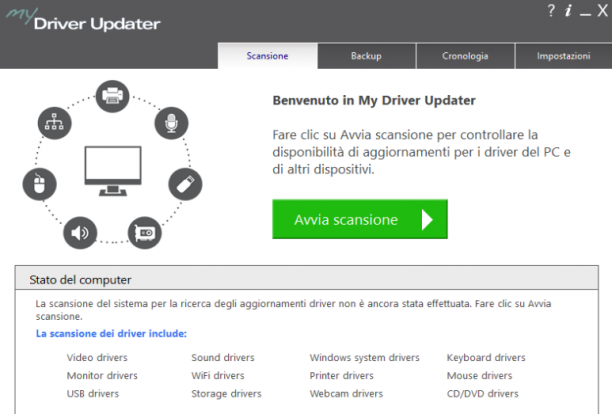The image size is (612, 414).
Task: Click 'Video drivers' entry
Action: (x=97, y=357)
